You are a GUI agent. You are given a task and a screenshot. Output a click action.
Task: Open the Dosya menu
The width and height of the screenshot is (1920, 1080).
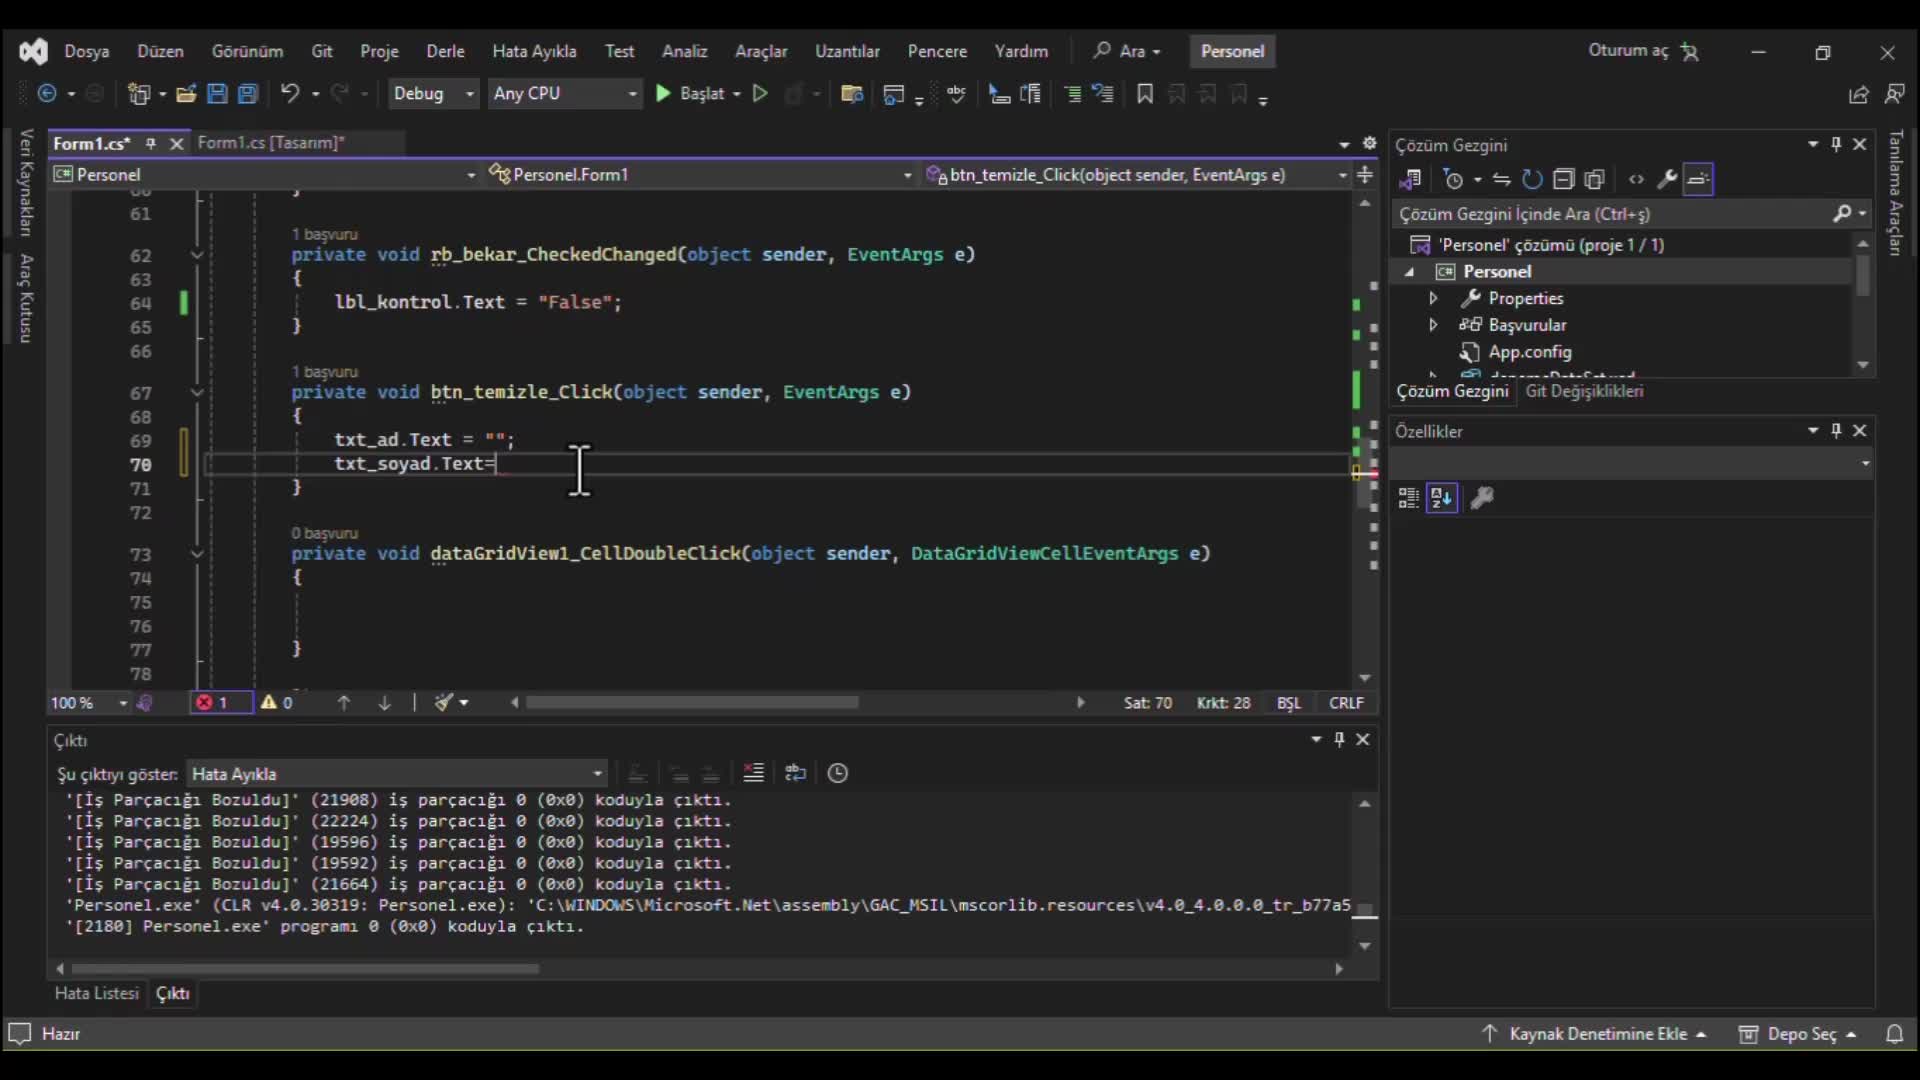87,51
